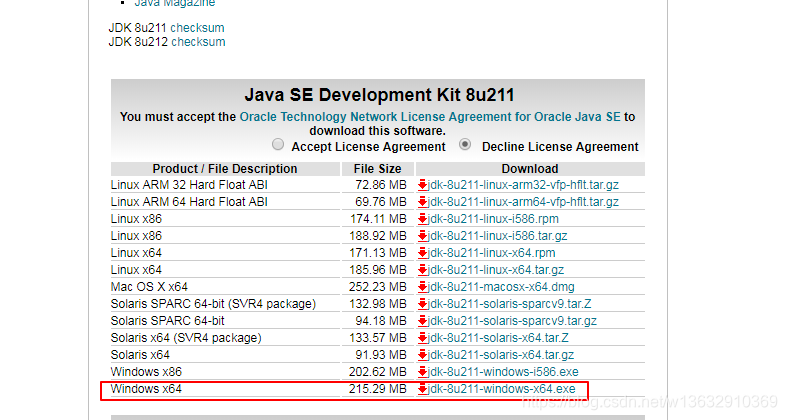Screen dimensions: 787x420
Task: Click the Product / File Description column header
Action: [x=225, y=169]
